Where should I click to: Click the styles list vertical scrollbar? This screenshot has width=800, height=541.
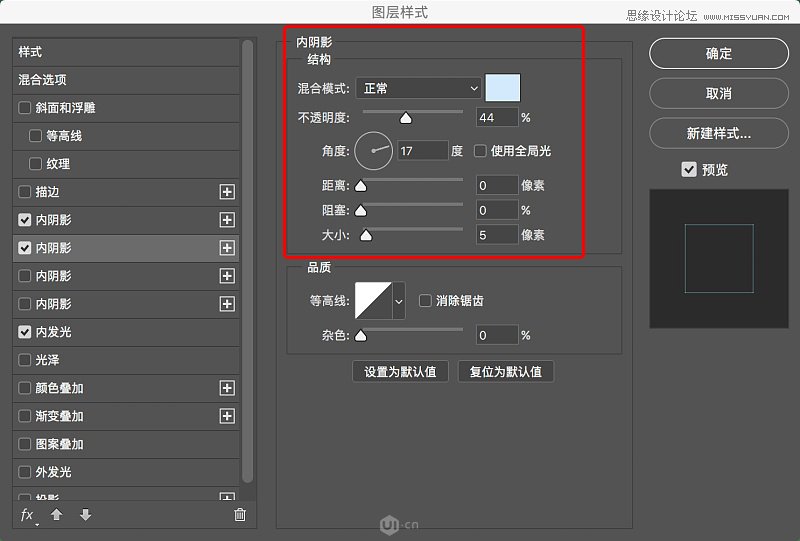click(247, 261)
